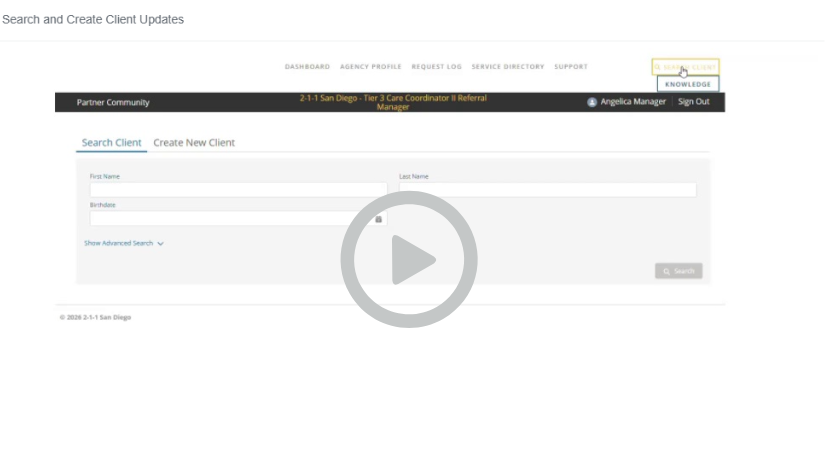Click the Angelica Manager user name
The width and height of the screenshot is (832, 475).
pyautogui.click(x=633, y=101)
